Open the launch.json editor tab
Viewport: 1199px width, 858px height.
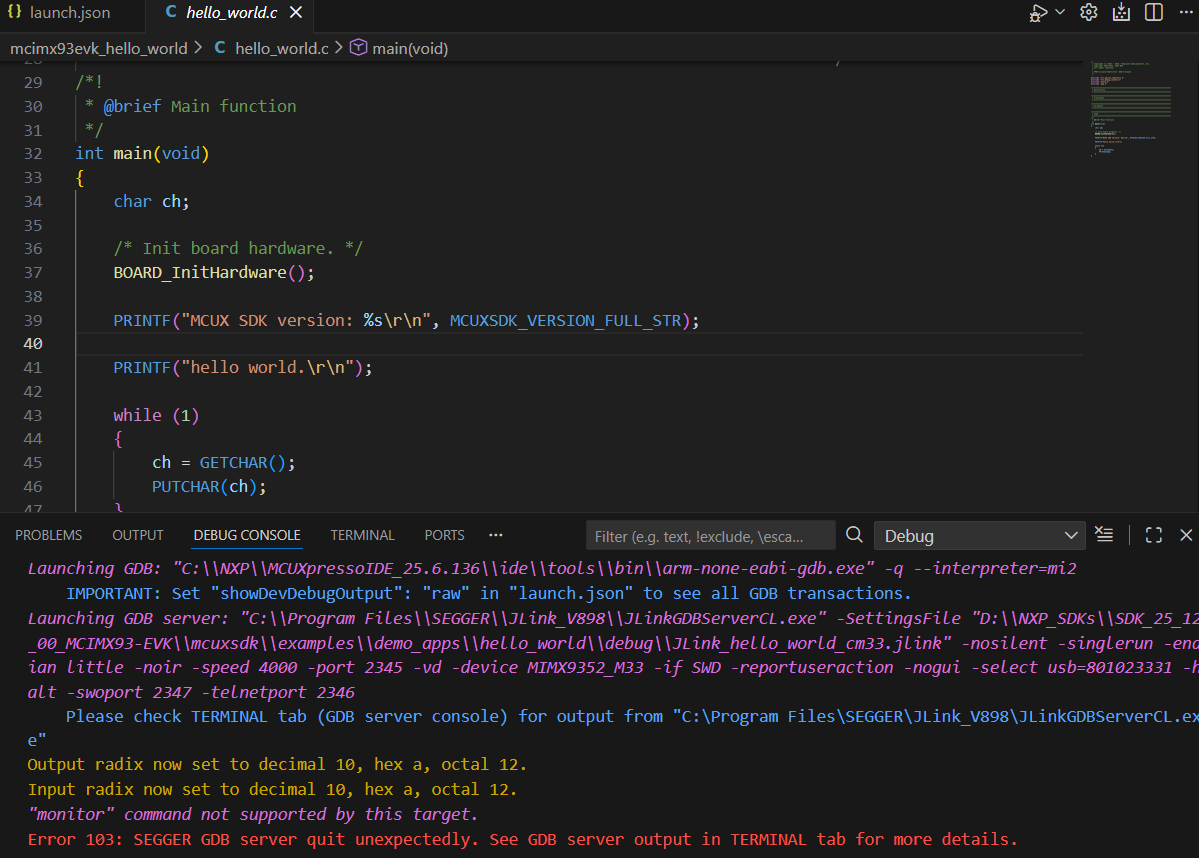click(60, 13)
